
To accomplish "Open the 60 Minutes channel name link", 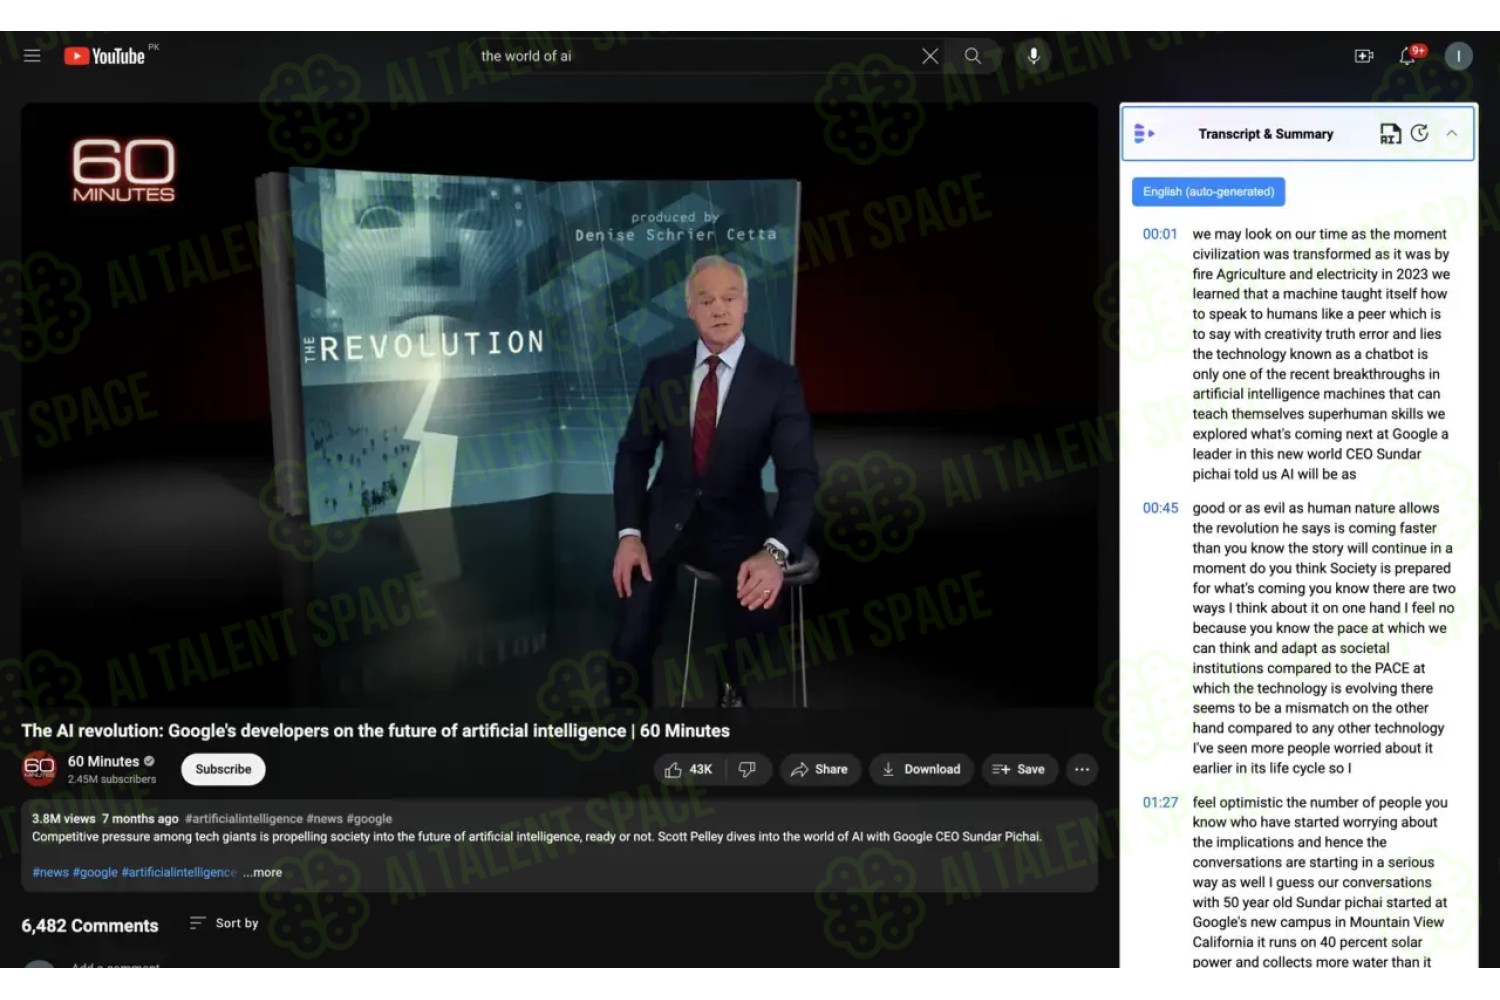I will tap(103, 761).
